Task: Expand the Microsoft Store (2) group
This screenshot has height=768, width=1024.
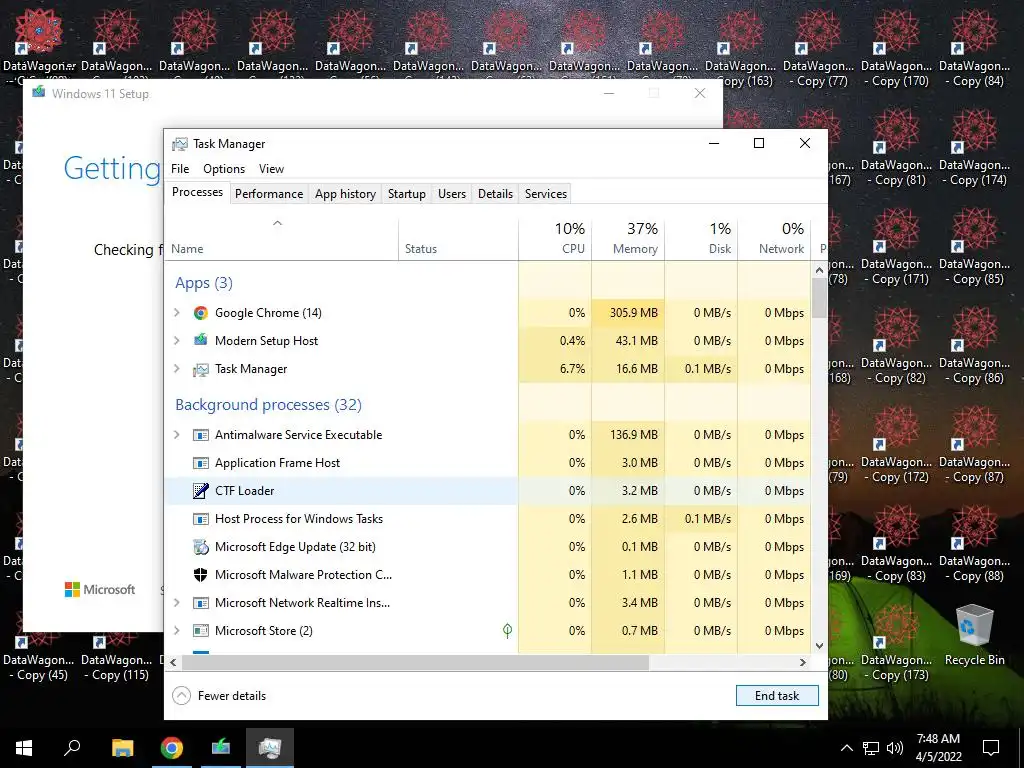Action: [x=176, y=631]
